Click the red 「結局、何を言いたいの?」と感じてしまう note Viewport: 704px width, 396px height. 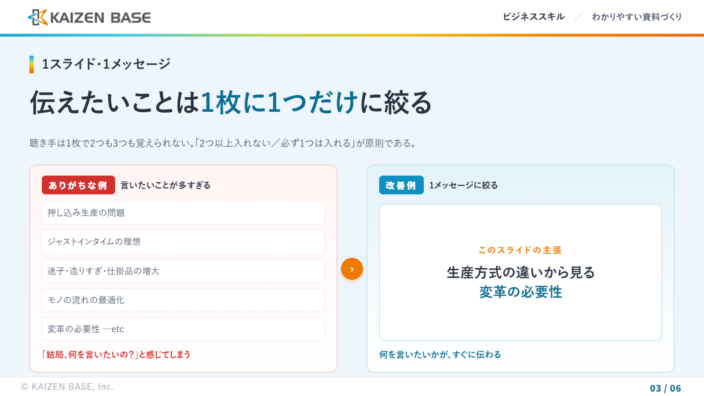tap(116, 354)
